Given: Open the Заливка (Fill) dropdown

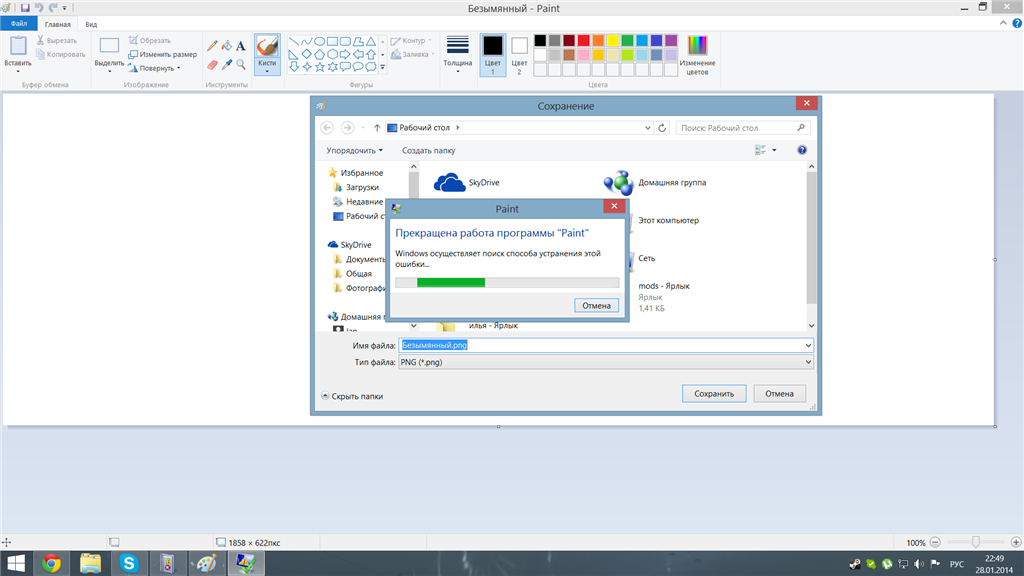Looking at the screenshot, I should 413,54.
